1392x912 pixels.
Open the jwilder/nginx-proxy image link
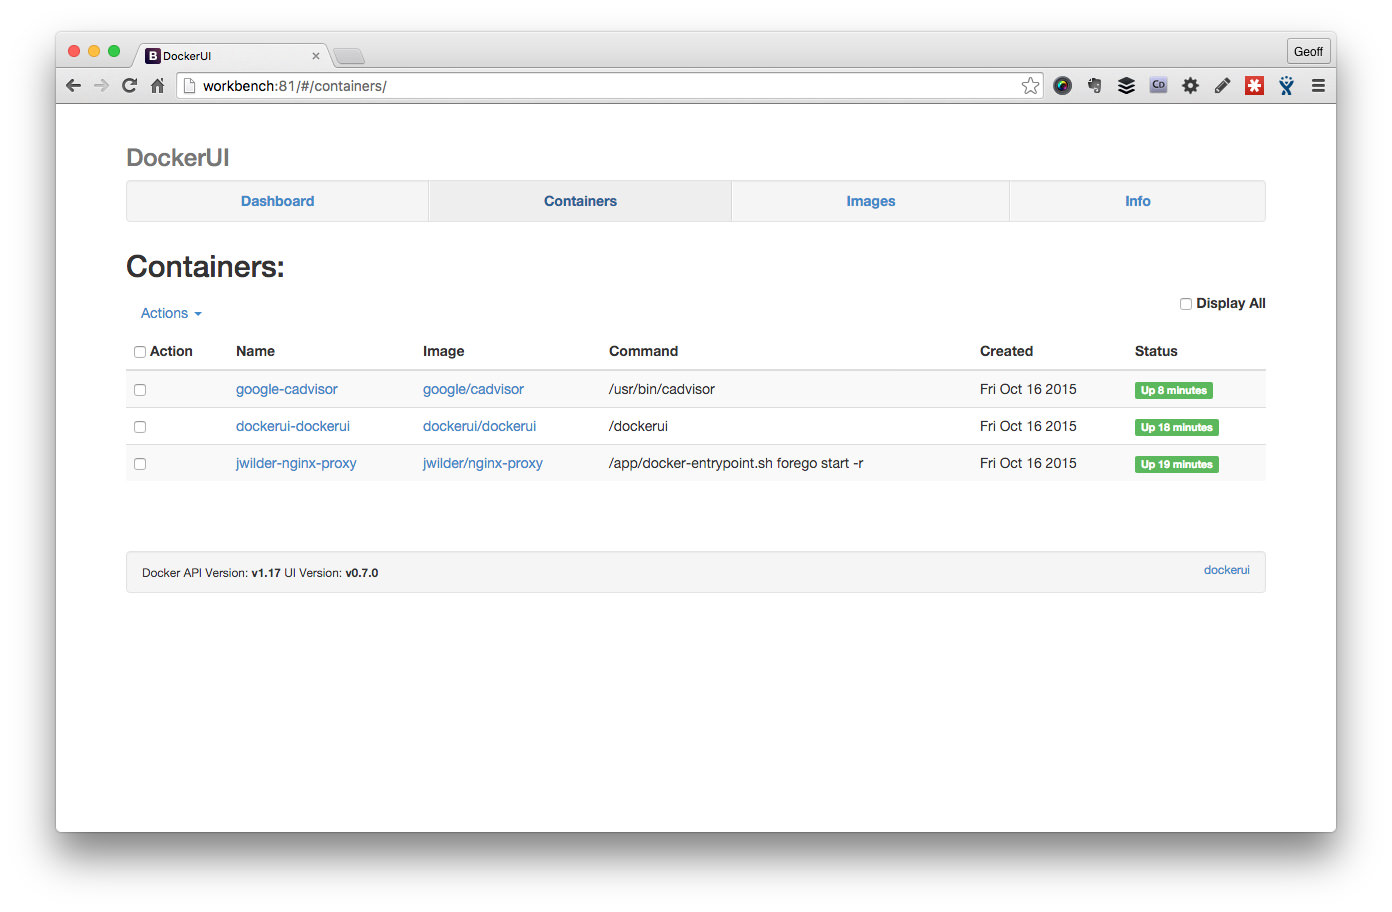[x=483, y=463]
